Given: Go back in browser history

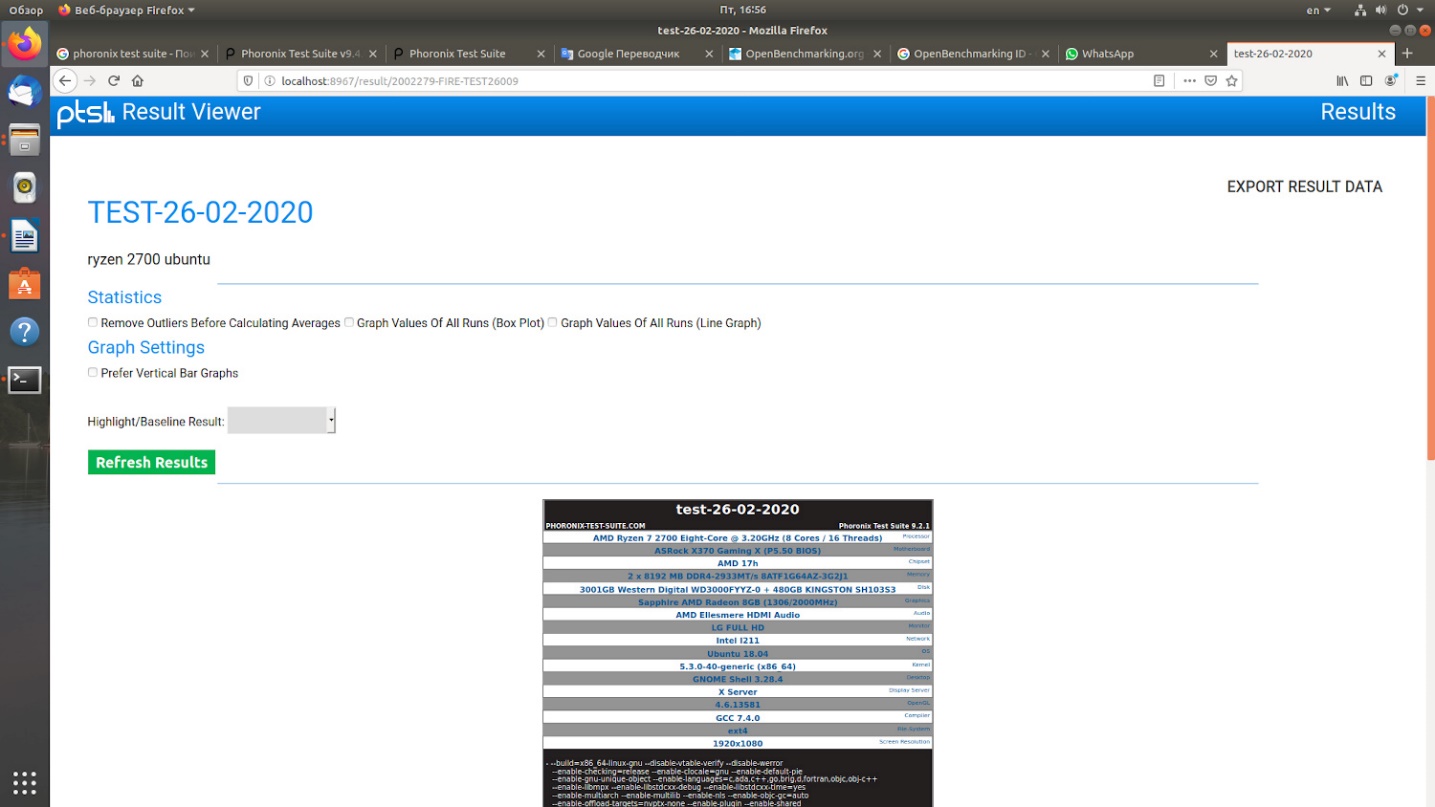Looking at the screenshot, I should (65, 81).
